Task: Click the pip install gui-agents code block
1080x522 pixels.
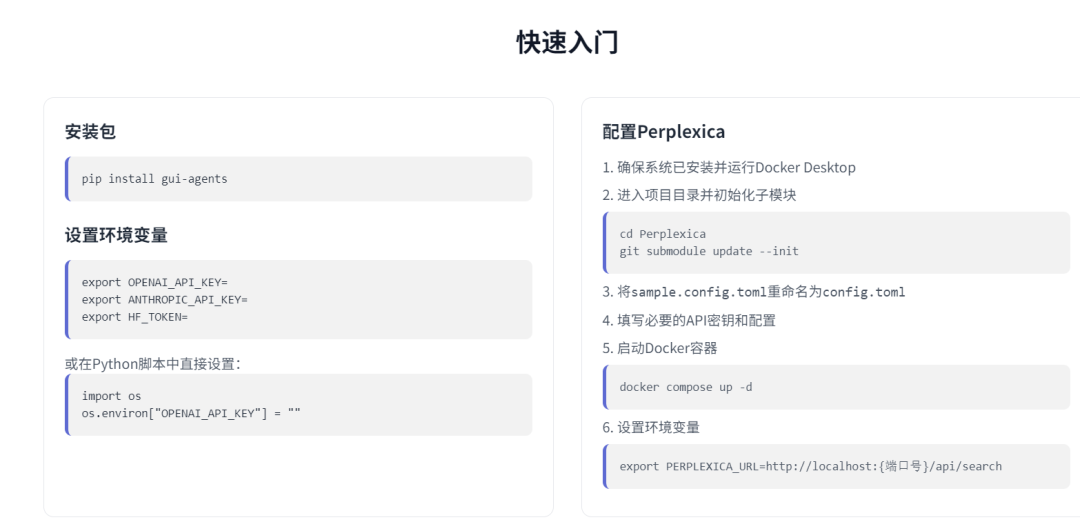Action: tap(299, 179)
